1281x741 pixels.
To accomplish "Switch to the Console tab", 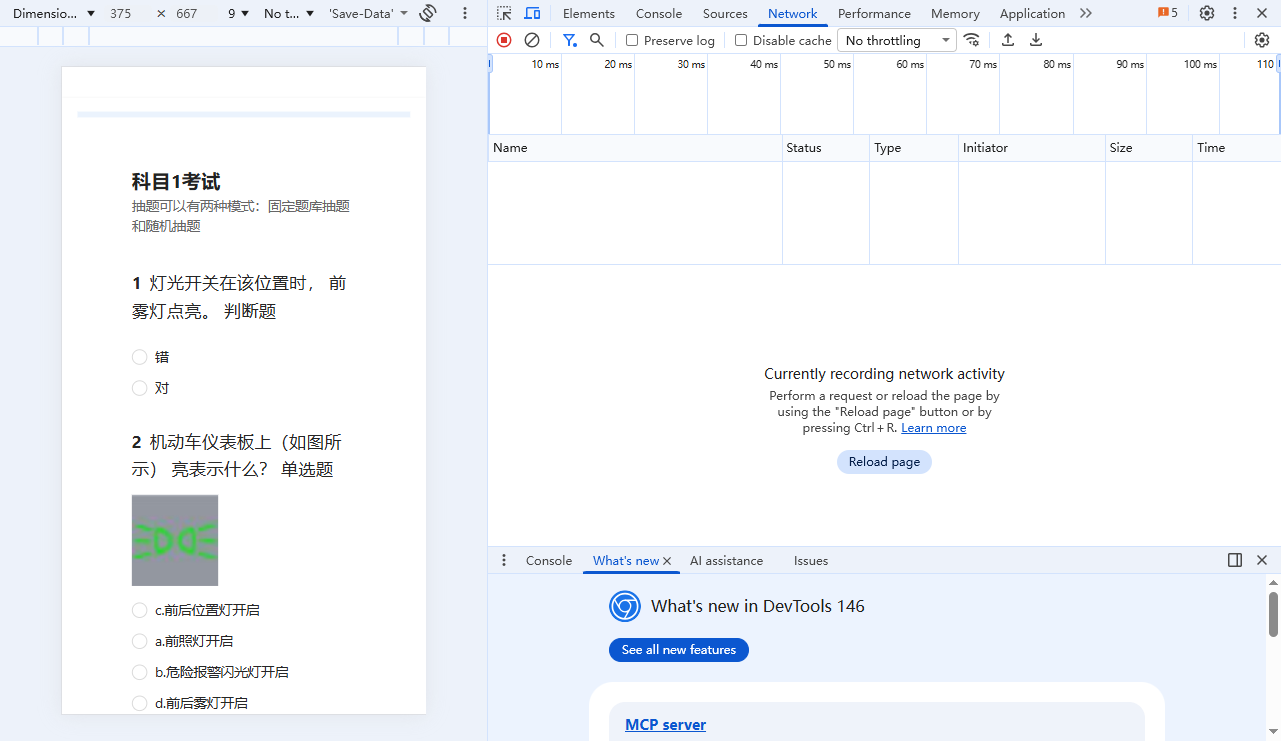I will 658,13.
